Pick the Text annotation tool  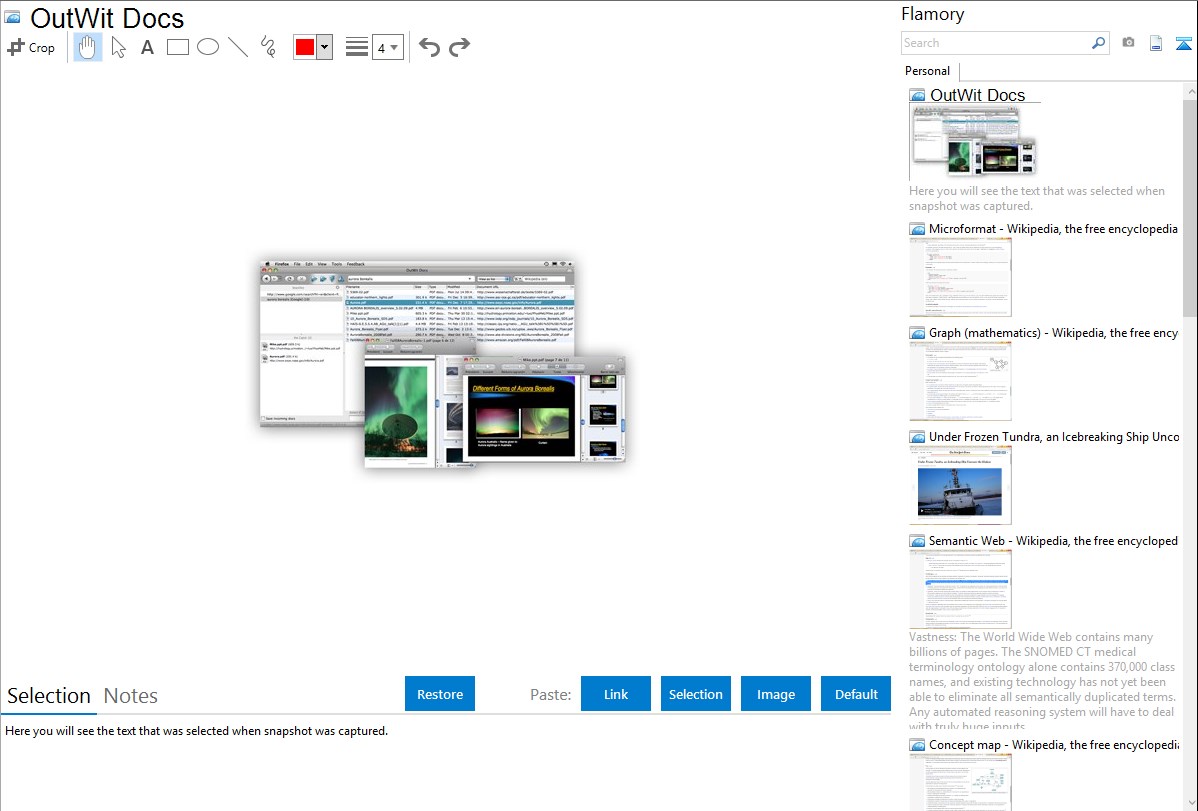[x=147, y=47]
